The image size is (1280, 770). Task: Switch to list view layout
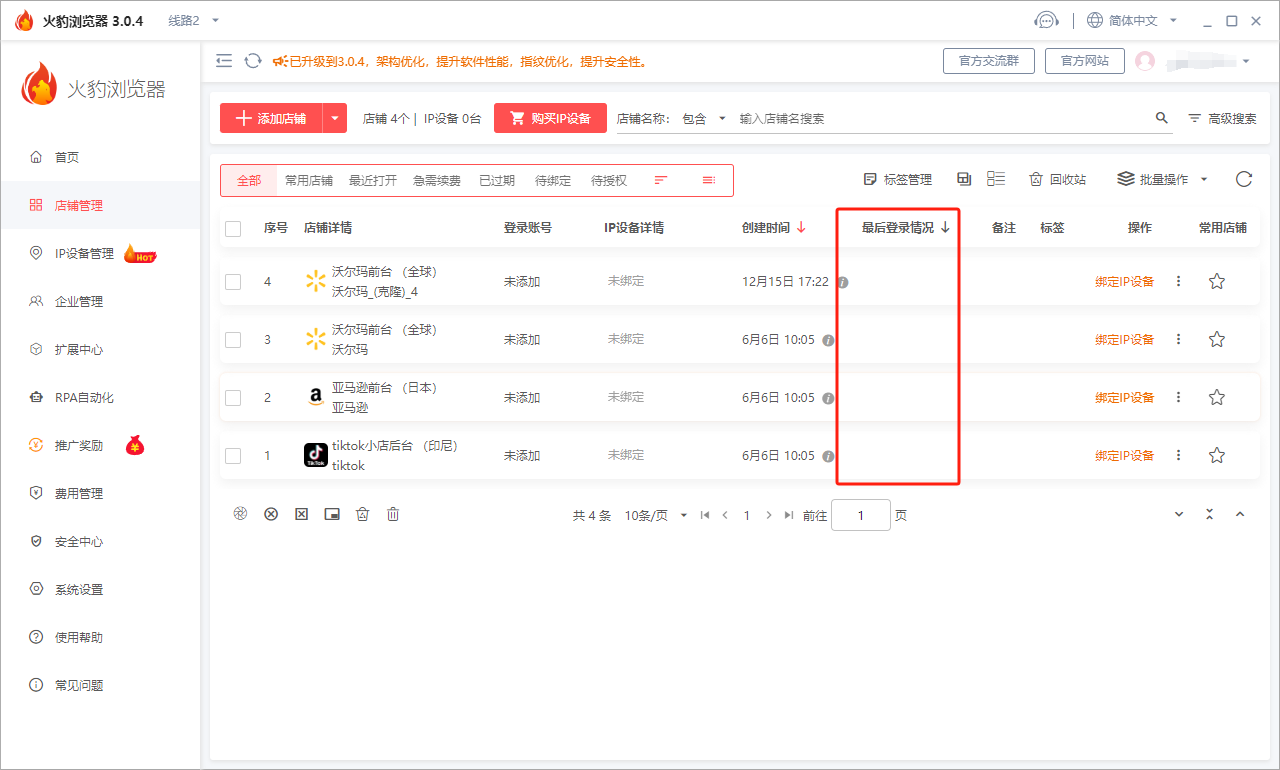995,178
